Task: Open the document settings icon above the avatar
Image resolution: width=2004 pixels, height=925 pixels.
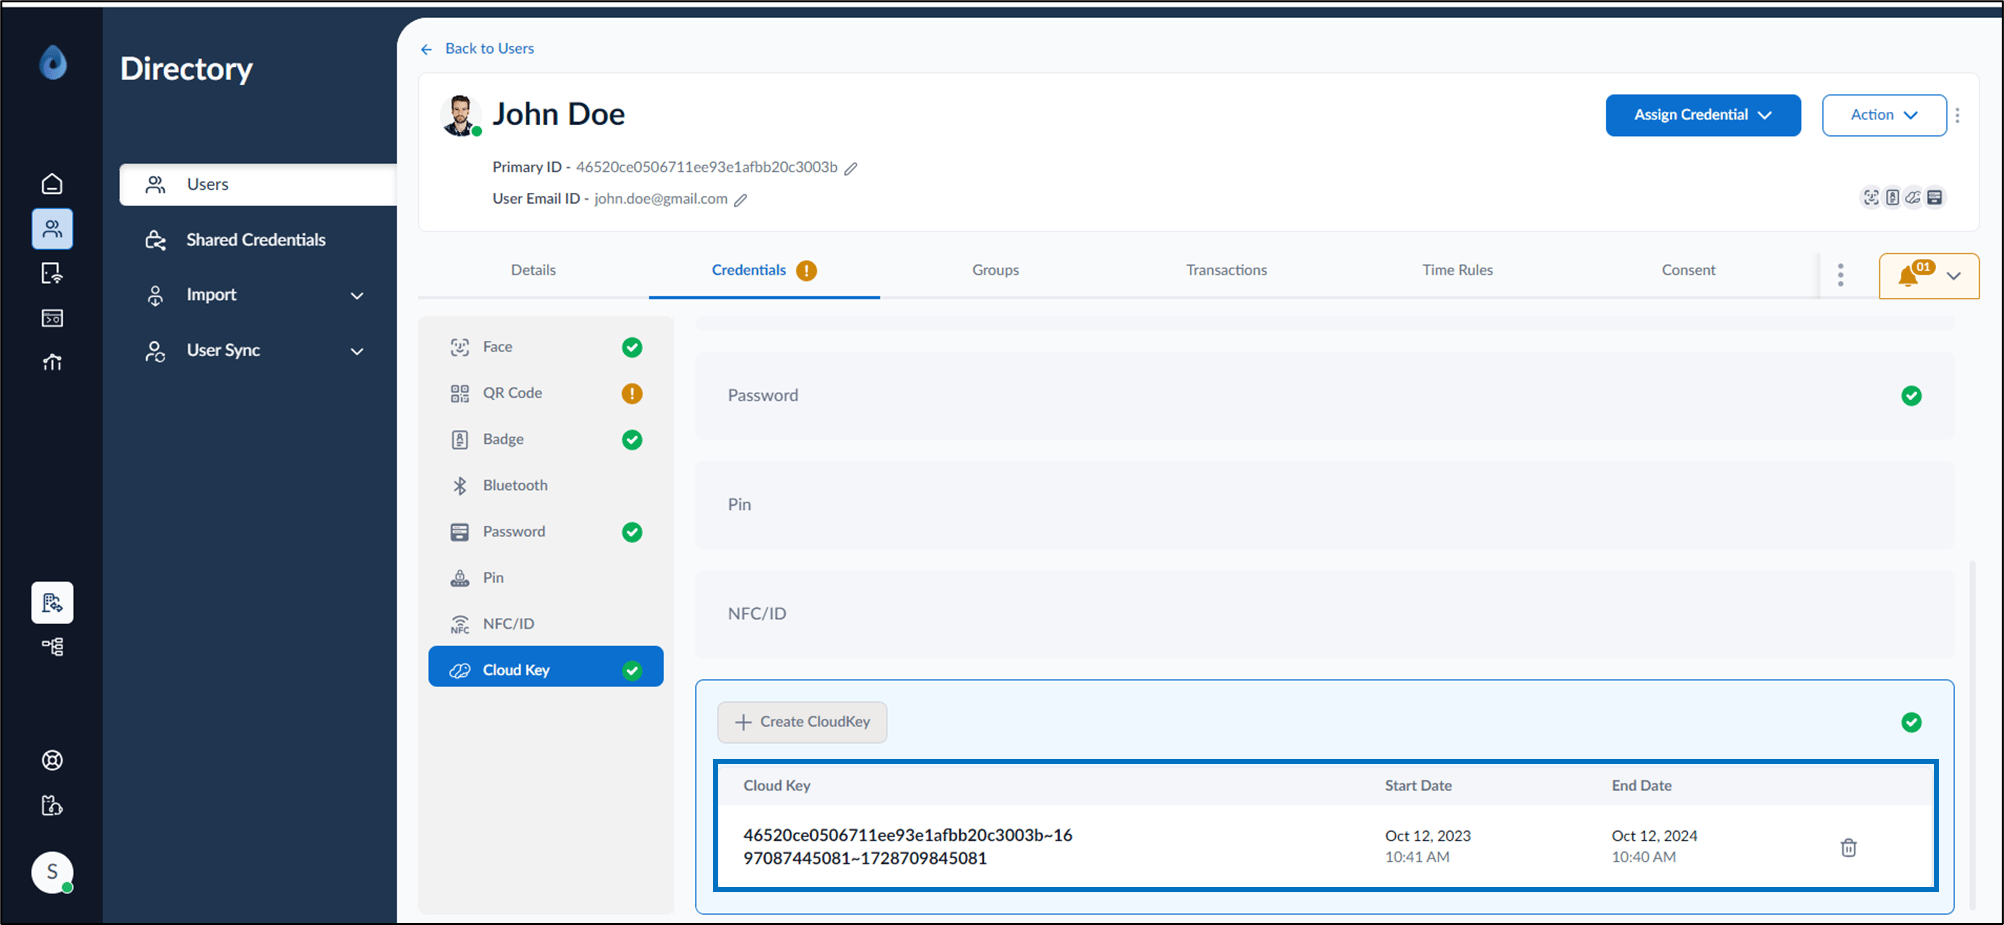Action: coord(52,805)
